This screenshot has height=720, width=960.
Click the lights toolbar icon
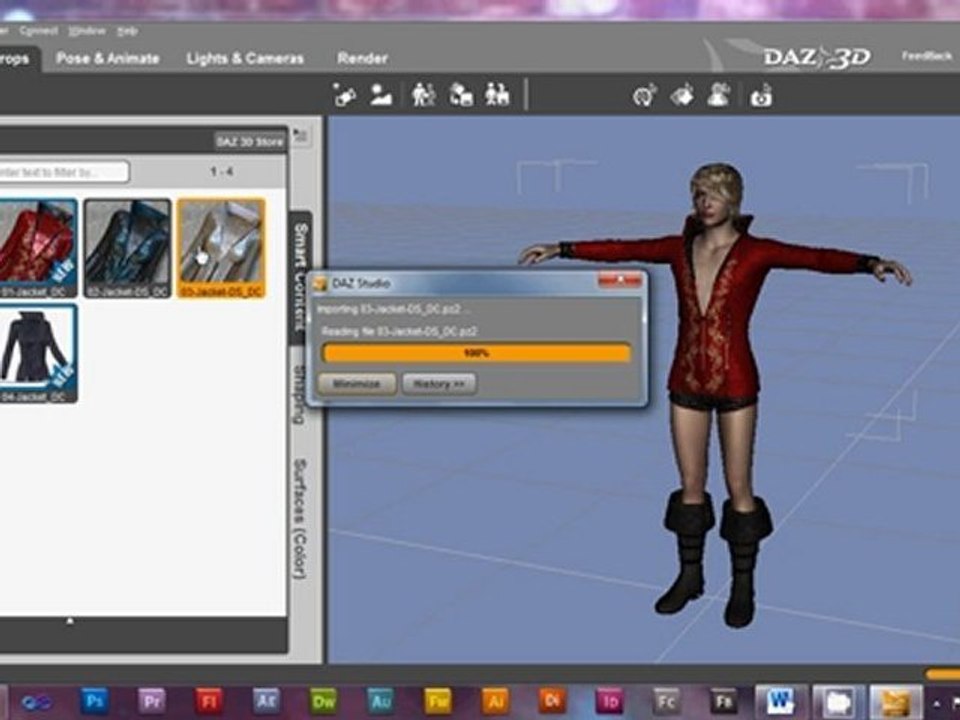[x=344, y=96]
